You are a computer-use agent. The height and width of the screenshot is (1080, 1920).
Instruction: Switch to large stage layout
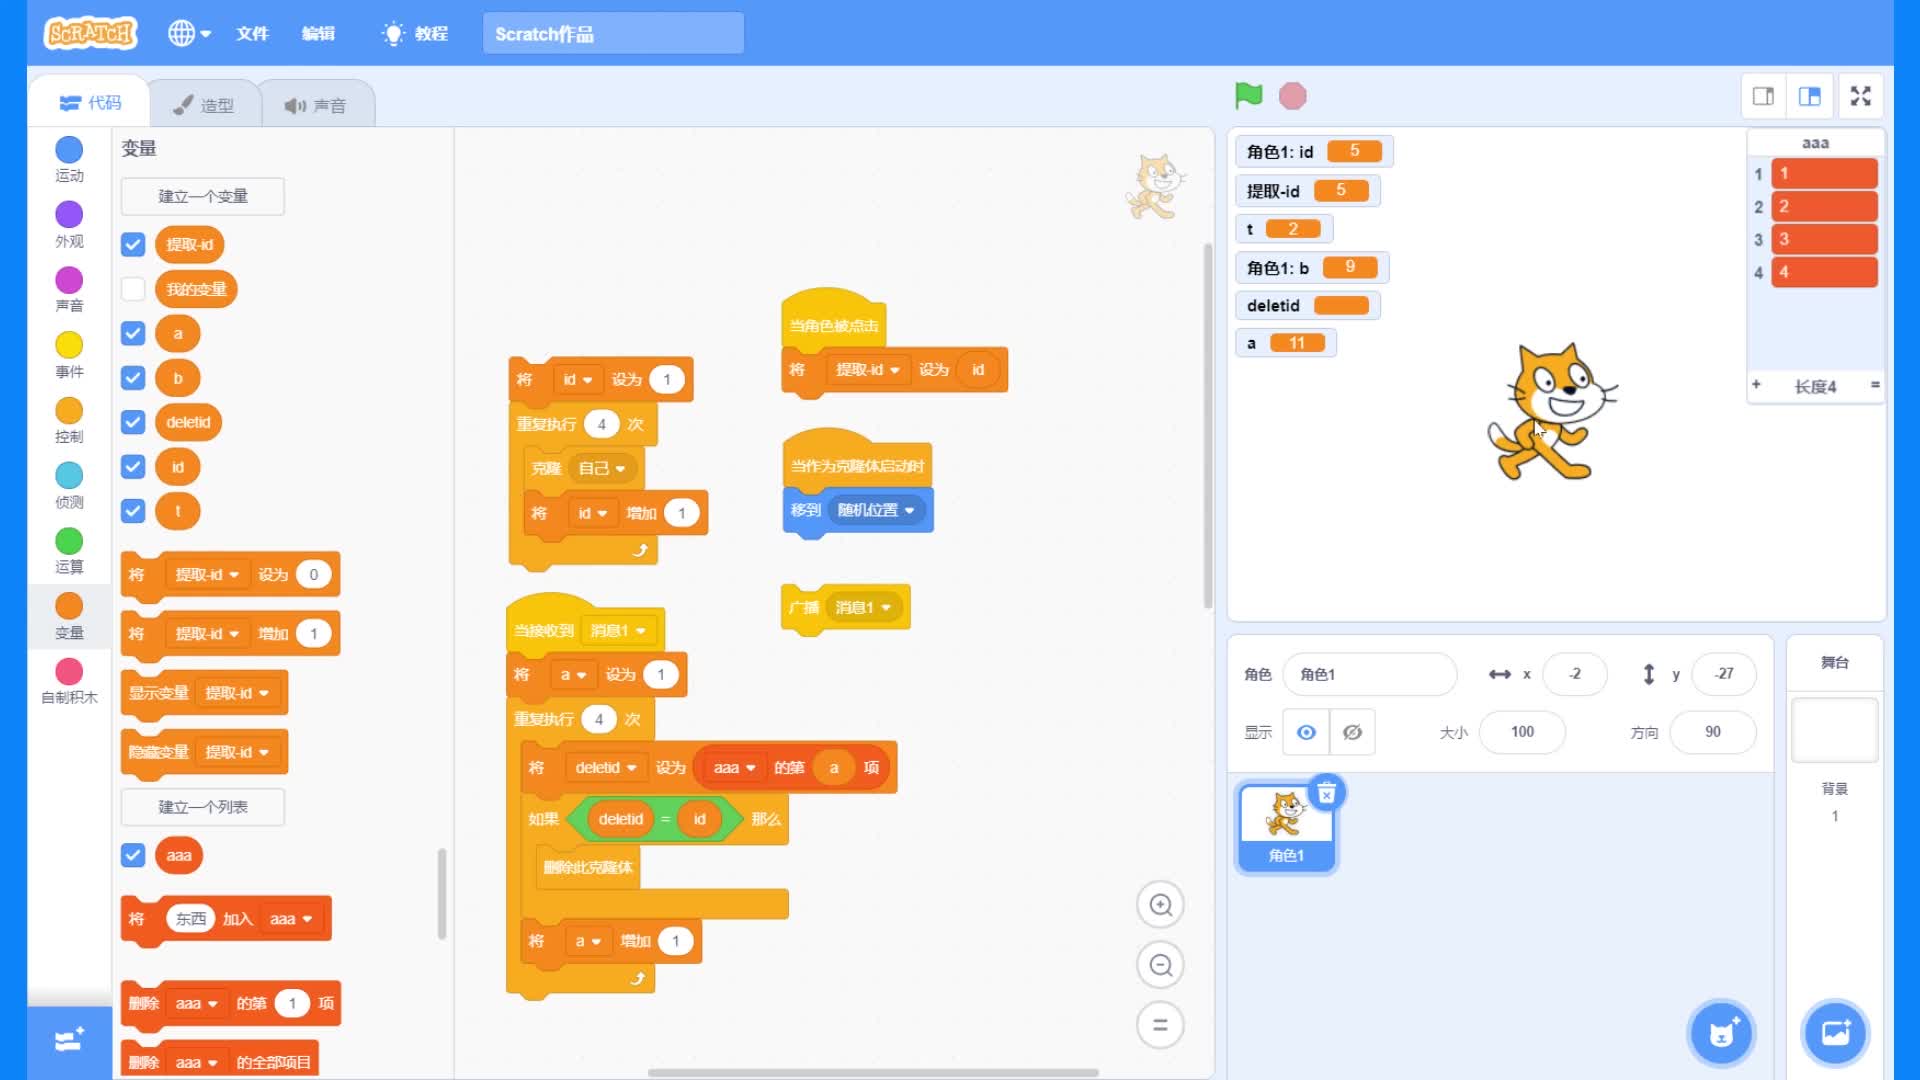(1810, 96)
